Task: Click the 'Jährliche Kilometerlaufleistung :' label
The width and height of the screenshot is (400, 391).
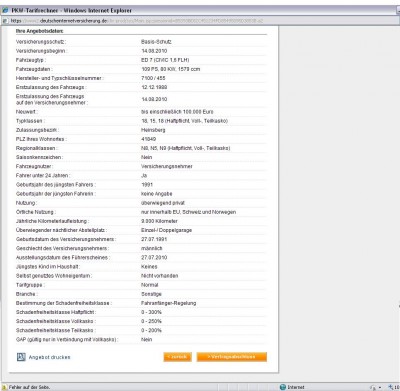Action: (x=53, y=221)
